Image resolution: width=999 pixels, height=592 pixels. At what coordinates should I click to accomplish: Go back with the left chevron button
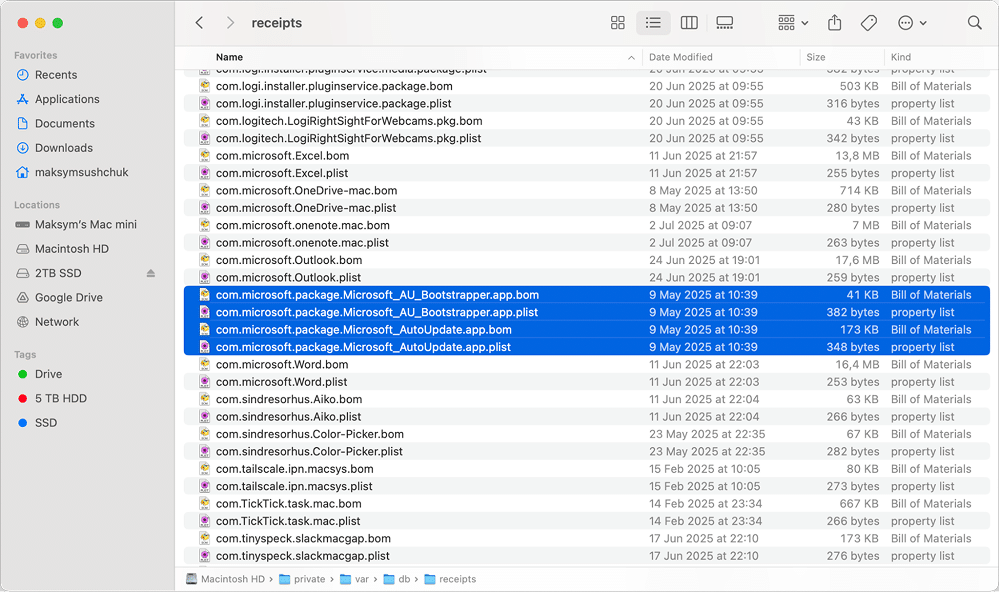199,23
